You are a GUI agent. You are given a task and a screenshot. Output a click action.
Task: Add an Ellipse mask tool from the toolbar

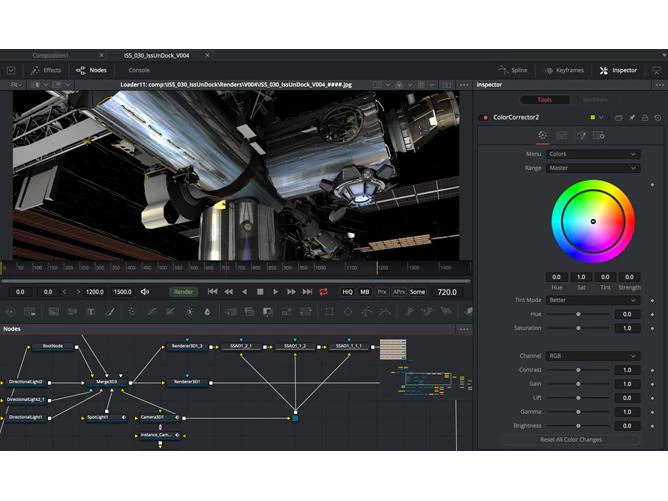[348, 312]
